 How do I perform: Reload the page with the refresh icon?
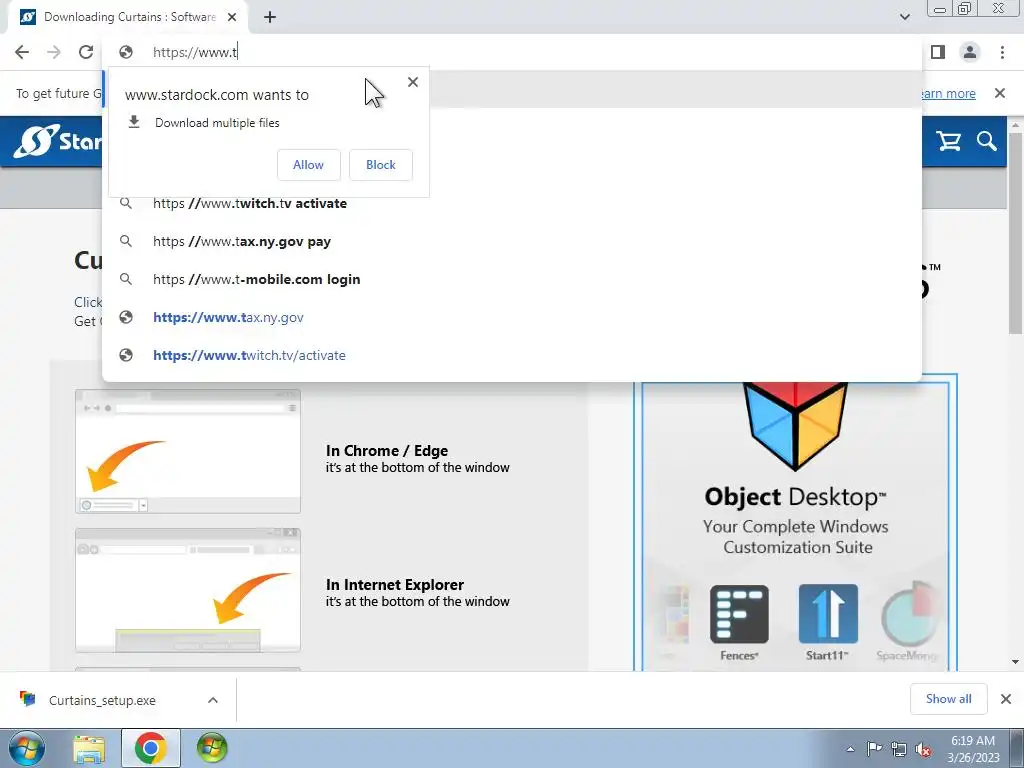[86, 52]
